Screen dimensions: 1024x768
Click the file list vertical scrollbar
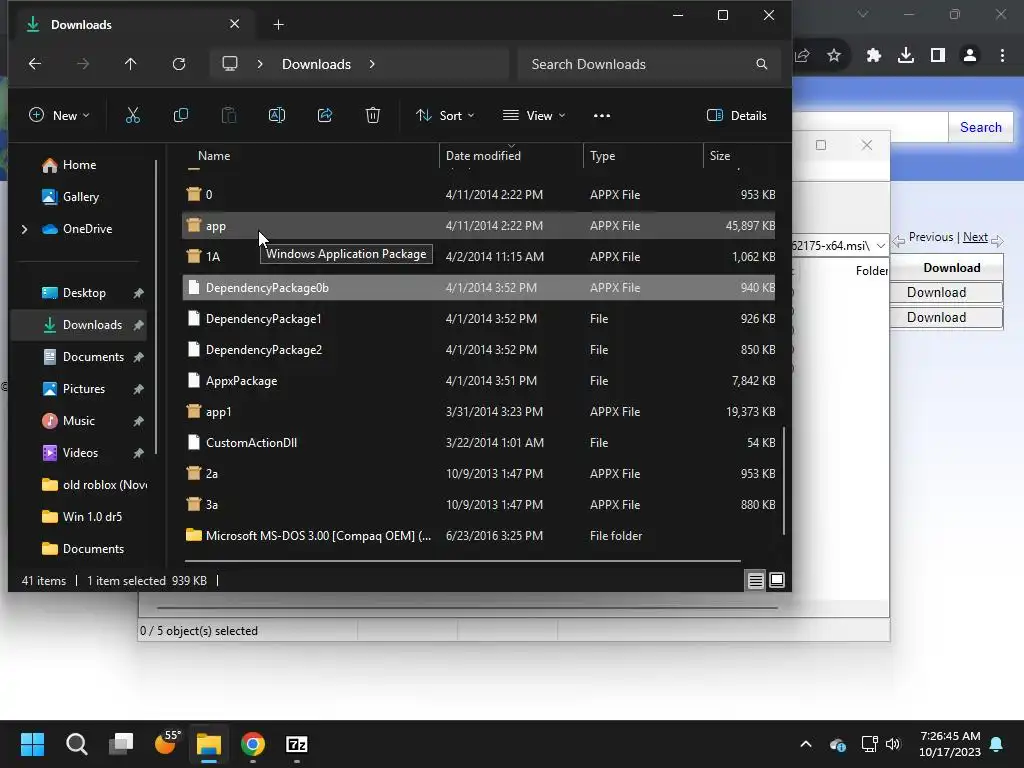click(783, 481)
